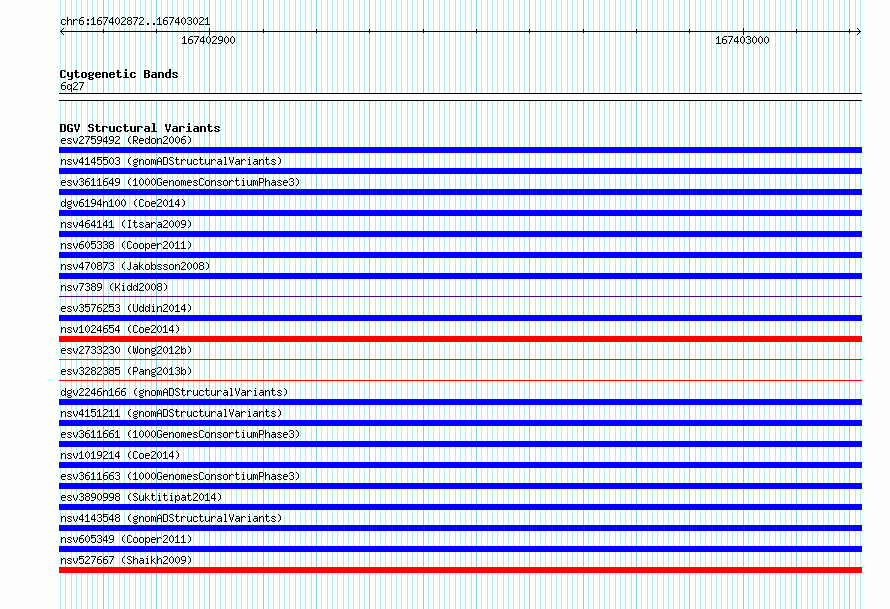Open the nsv1019214 (Coe2014) label
890x609 pixels.
[120, 455]
